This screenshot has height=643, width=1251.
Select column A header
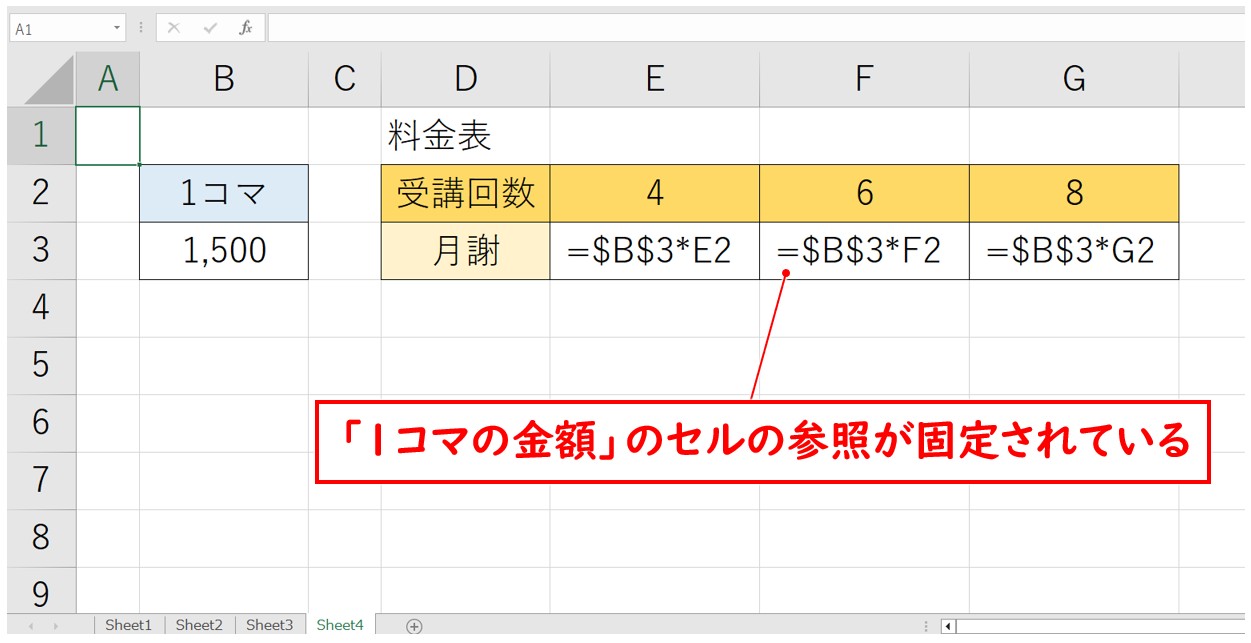click(108, 79)
